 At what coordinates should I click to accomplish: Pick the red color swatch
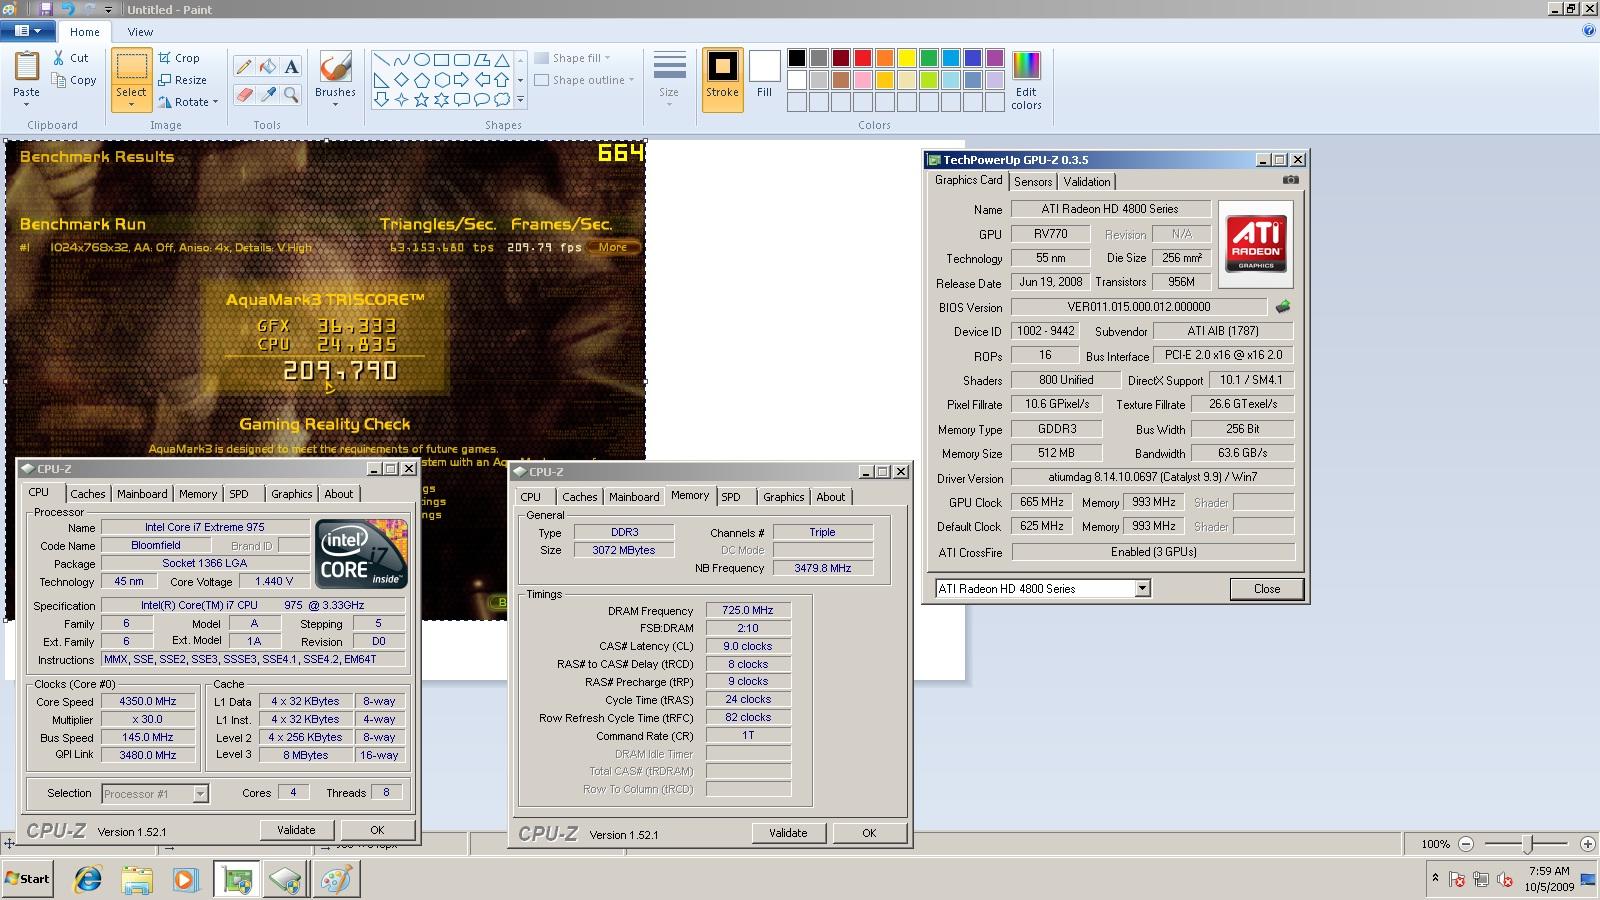[863, 58]
